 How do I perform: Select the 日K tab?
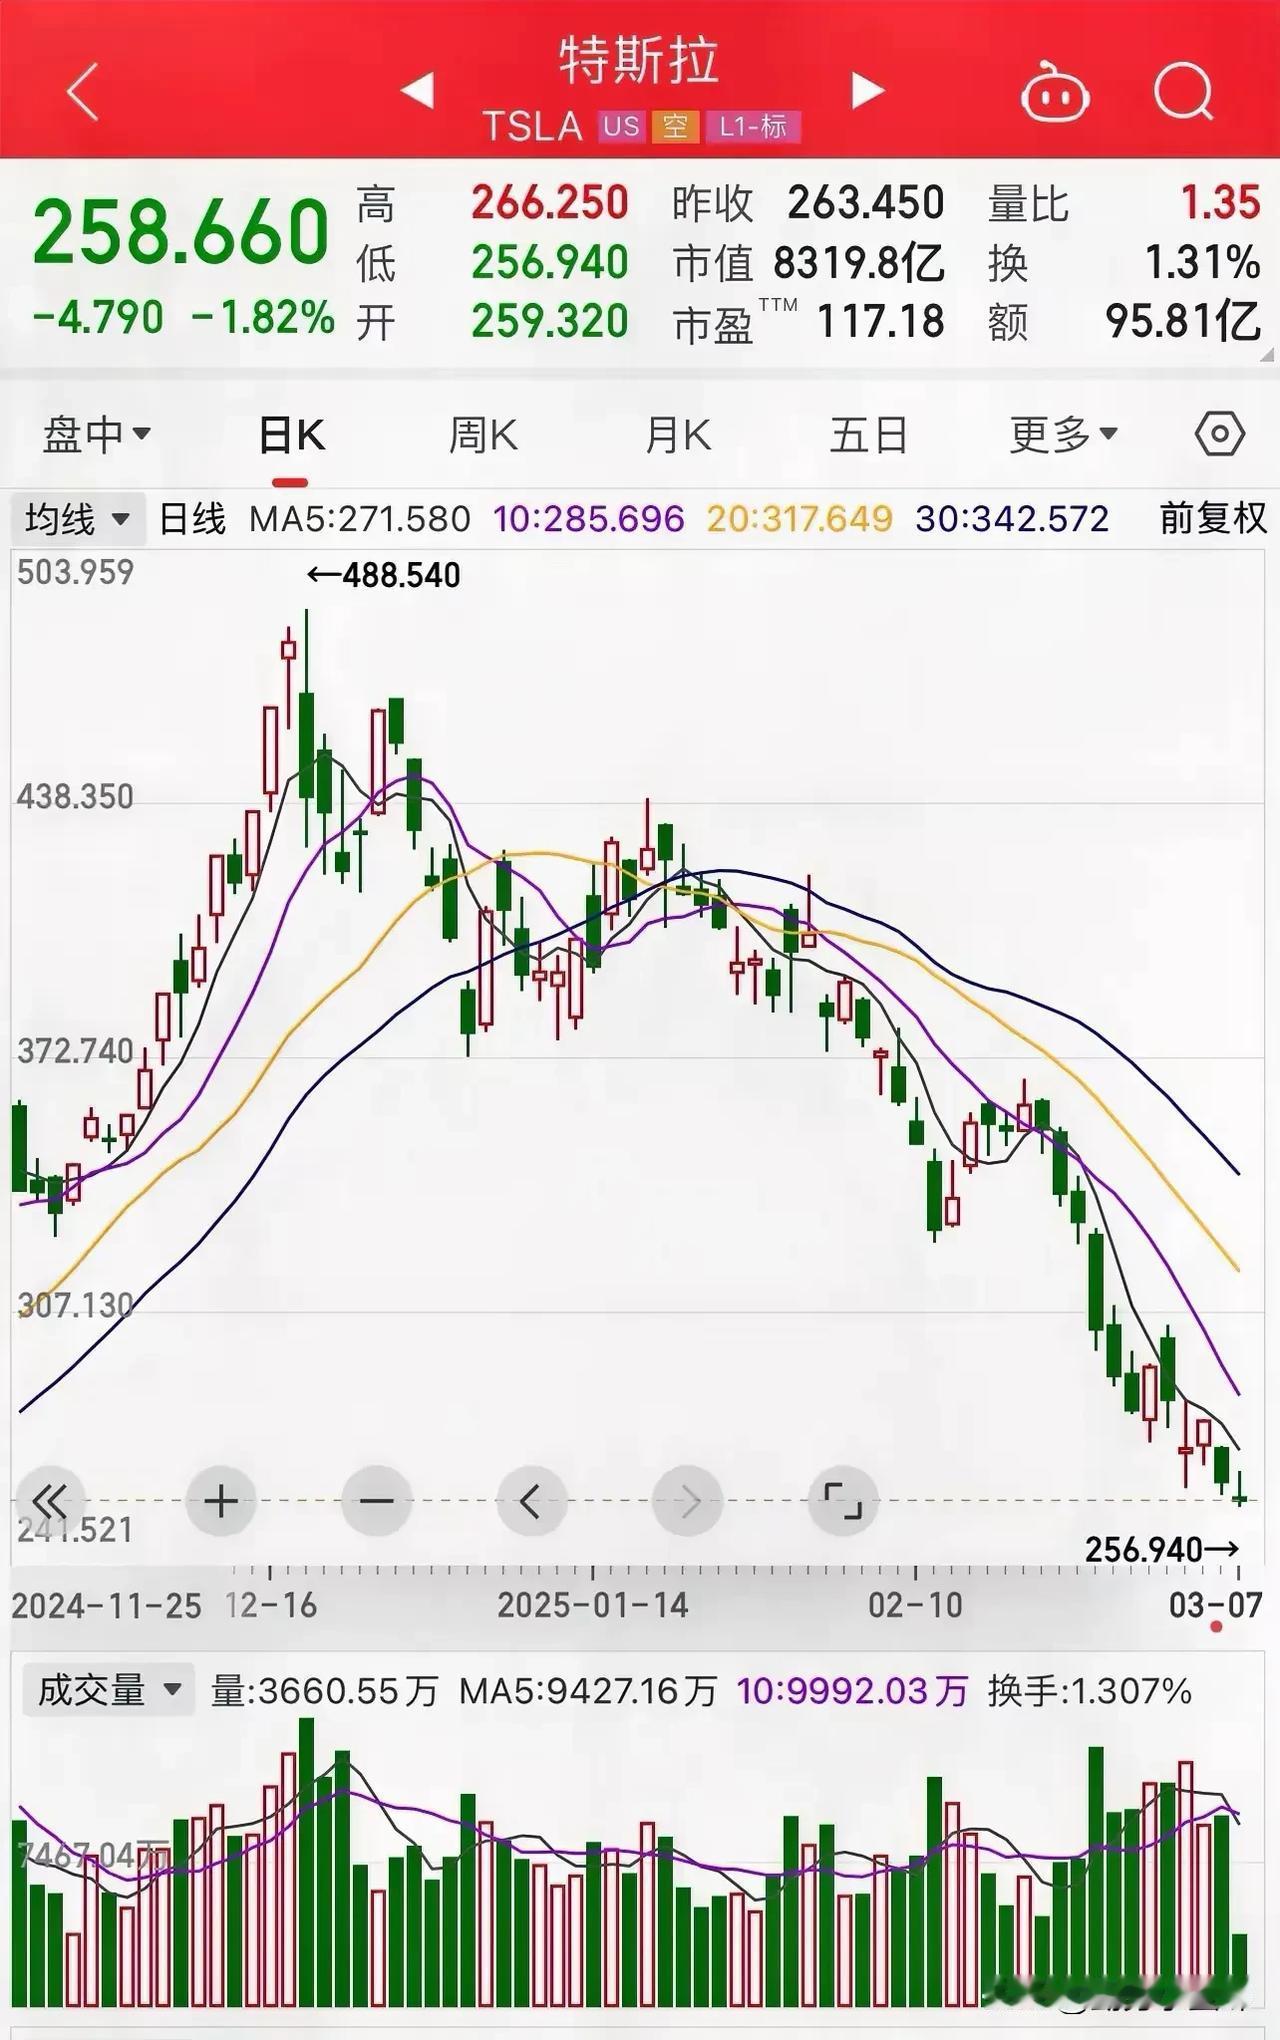[x=291, y=436]
